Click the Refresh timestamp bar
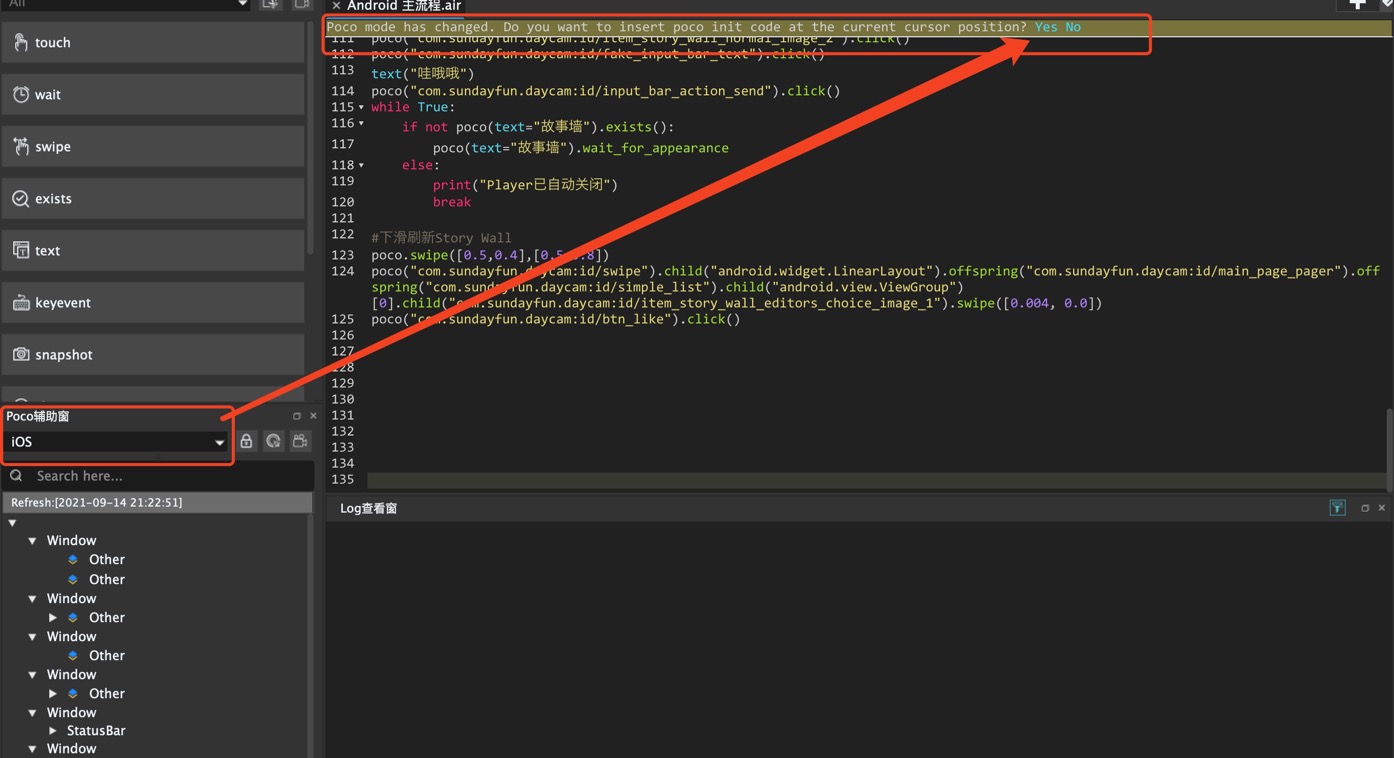Viewport: 1394px width, 758px height. [x=157, y=502]
